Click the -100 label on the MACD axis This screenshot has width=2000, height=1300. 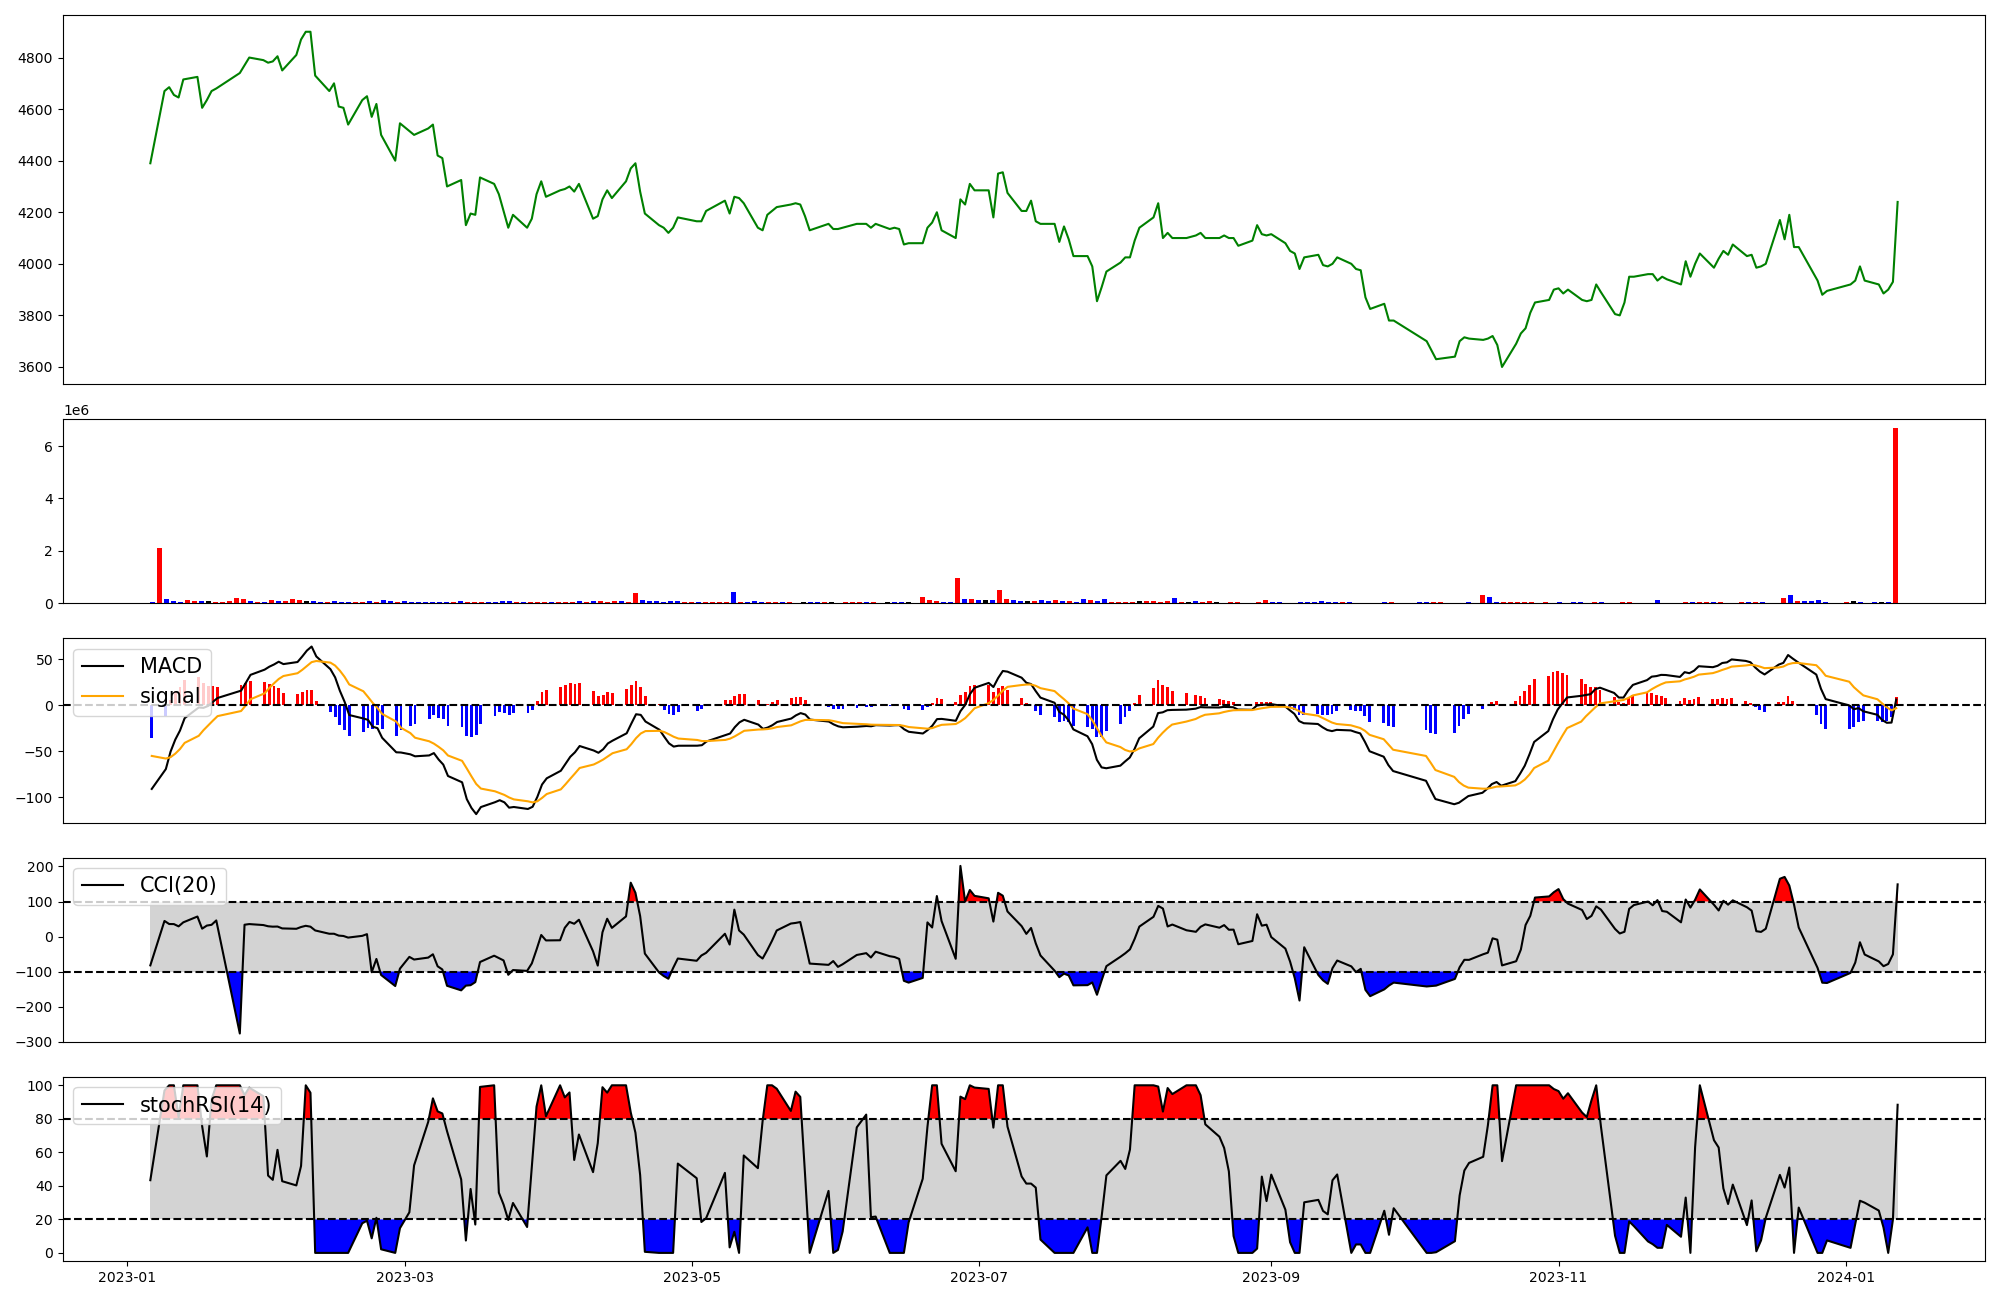point(32,797)
